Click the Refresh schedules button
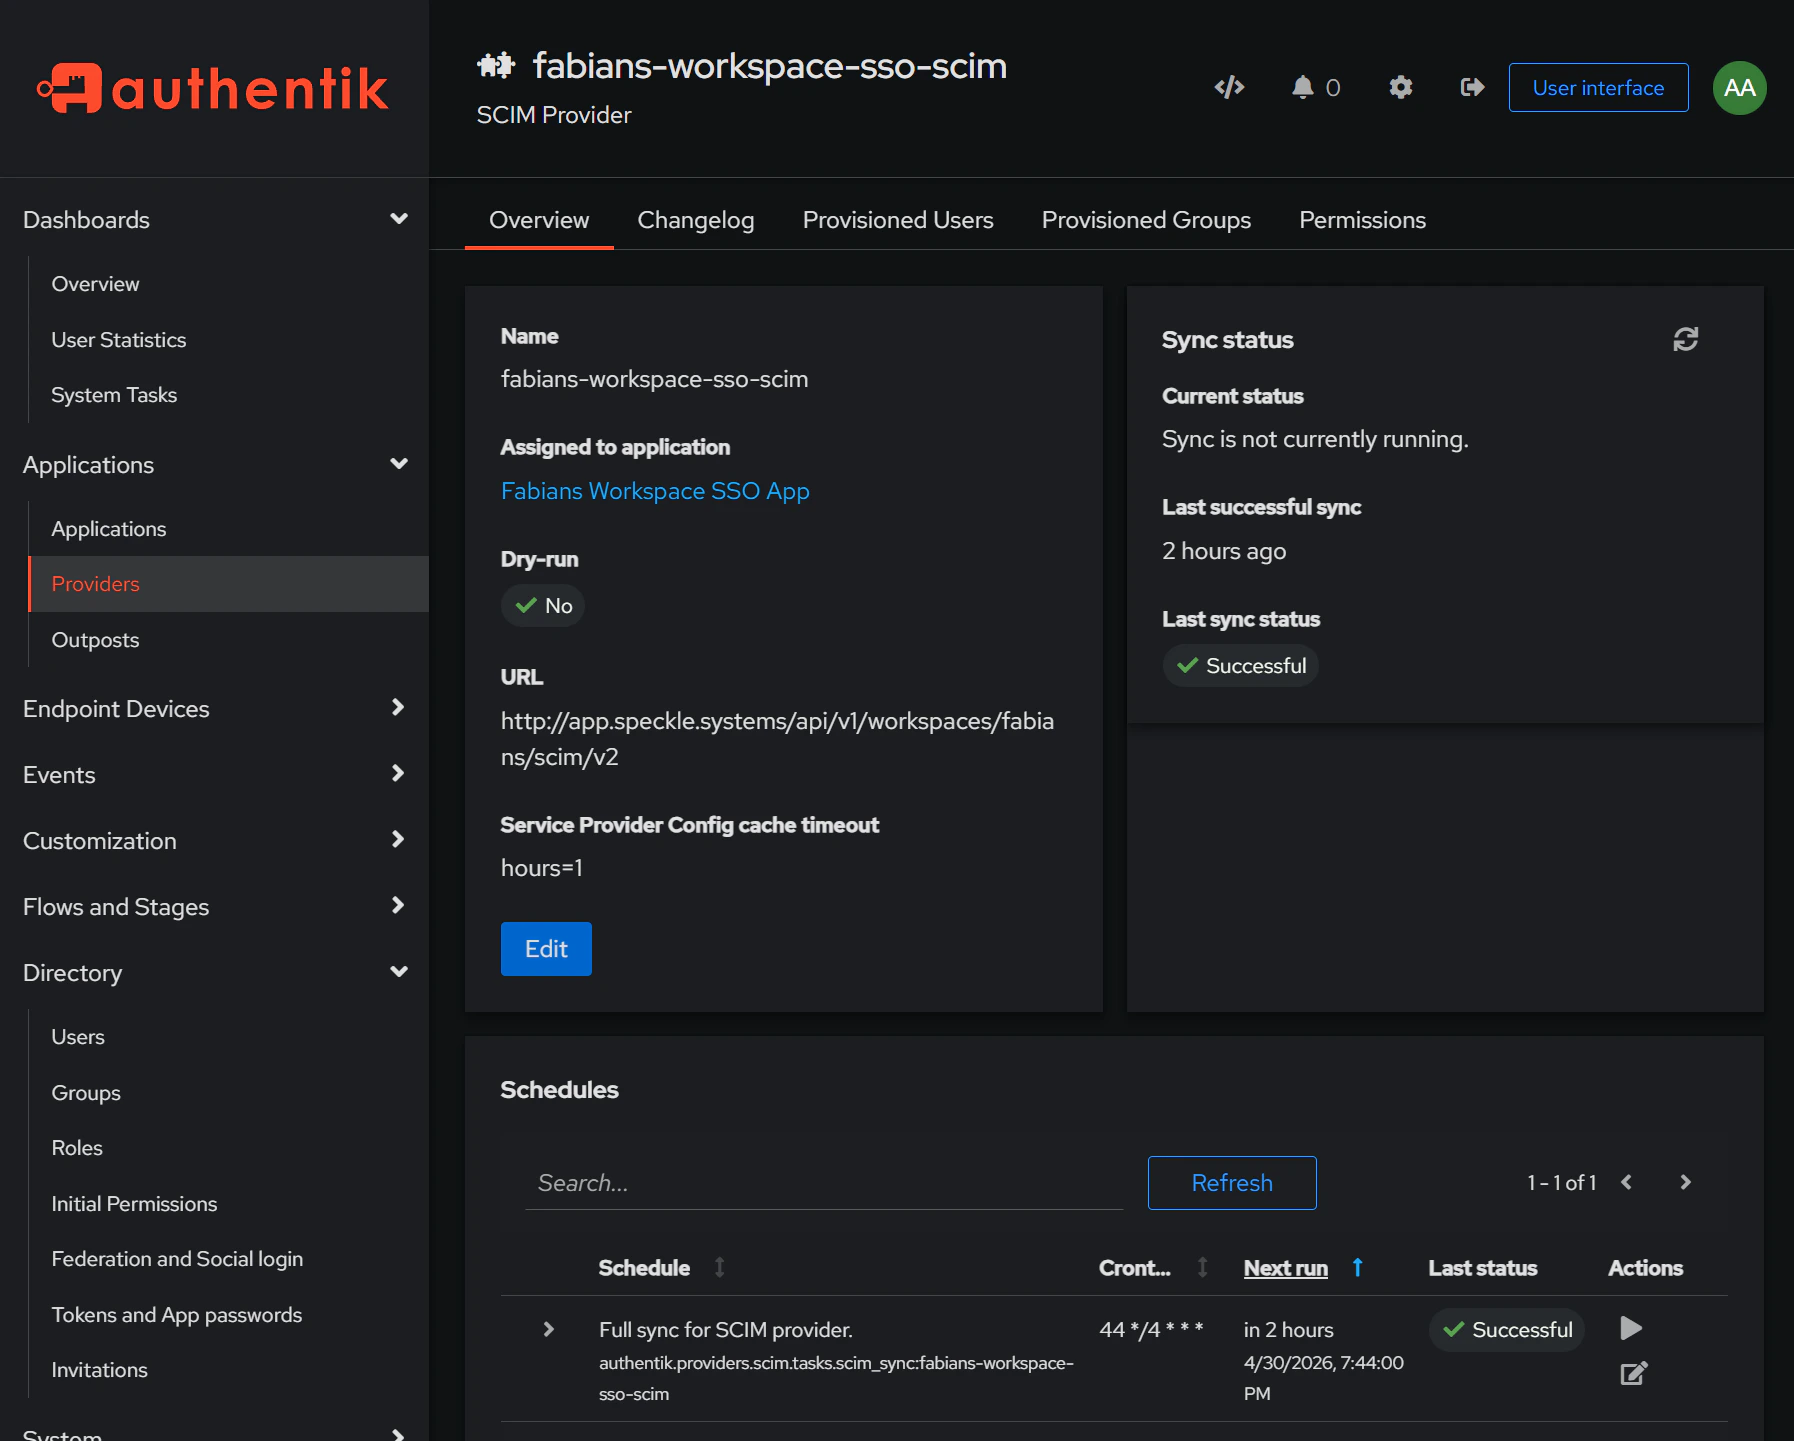Screen dimensions: 1794x1441 click(1232, 1183)
